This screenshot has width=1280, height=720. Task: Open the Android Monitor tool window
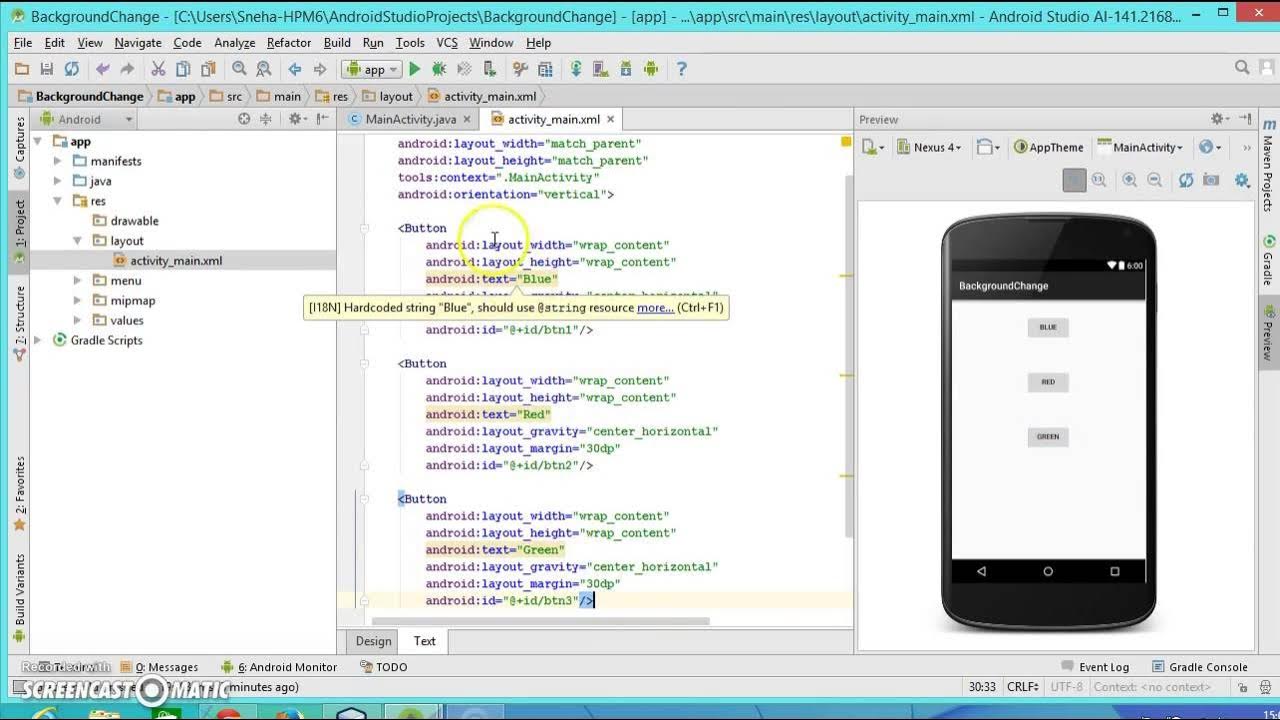(279, 667)
